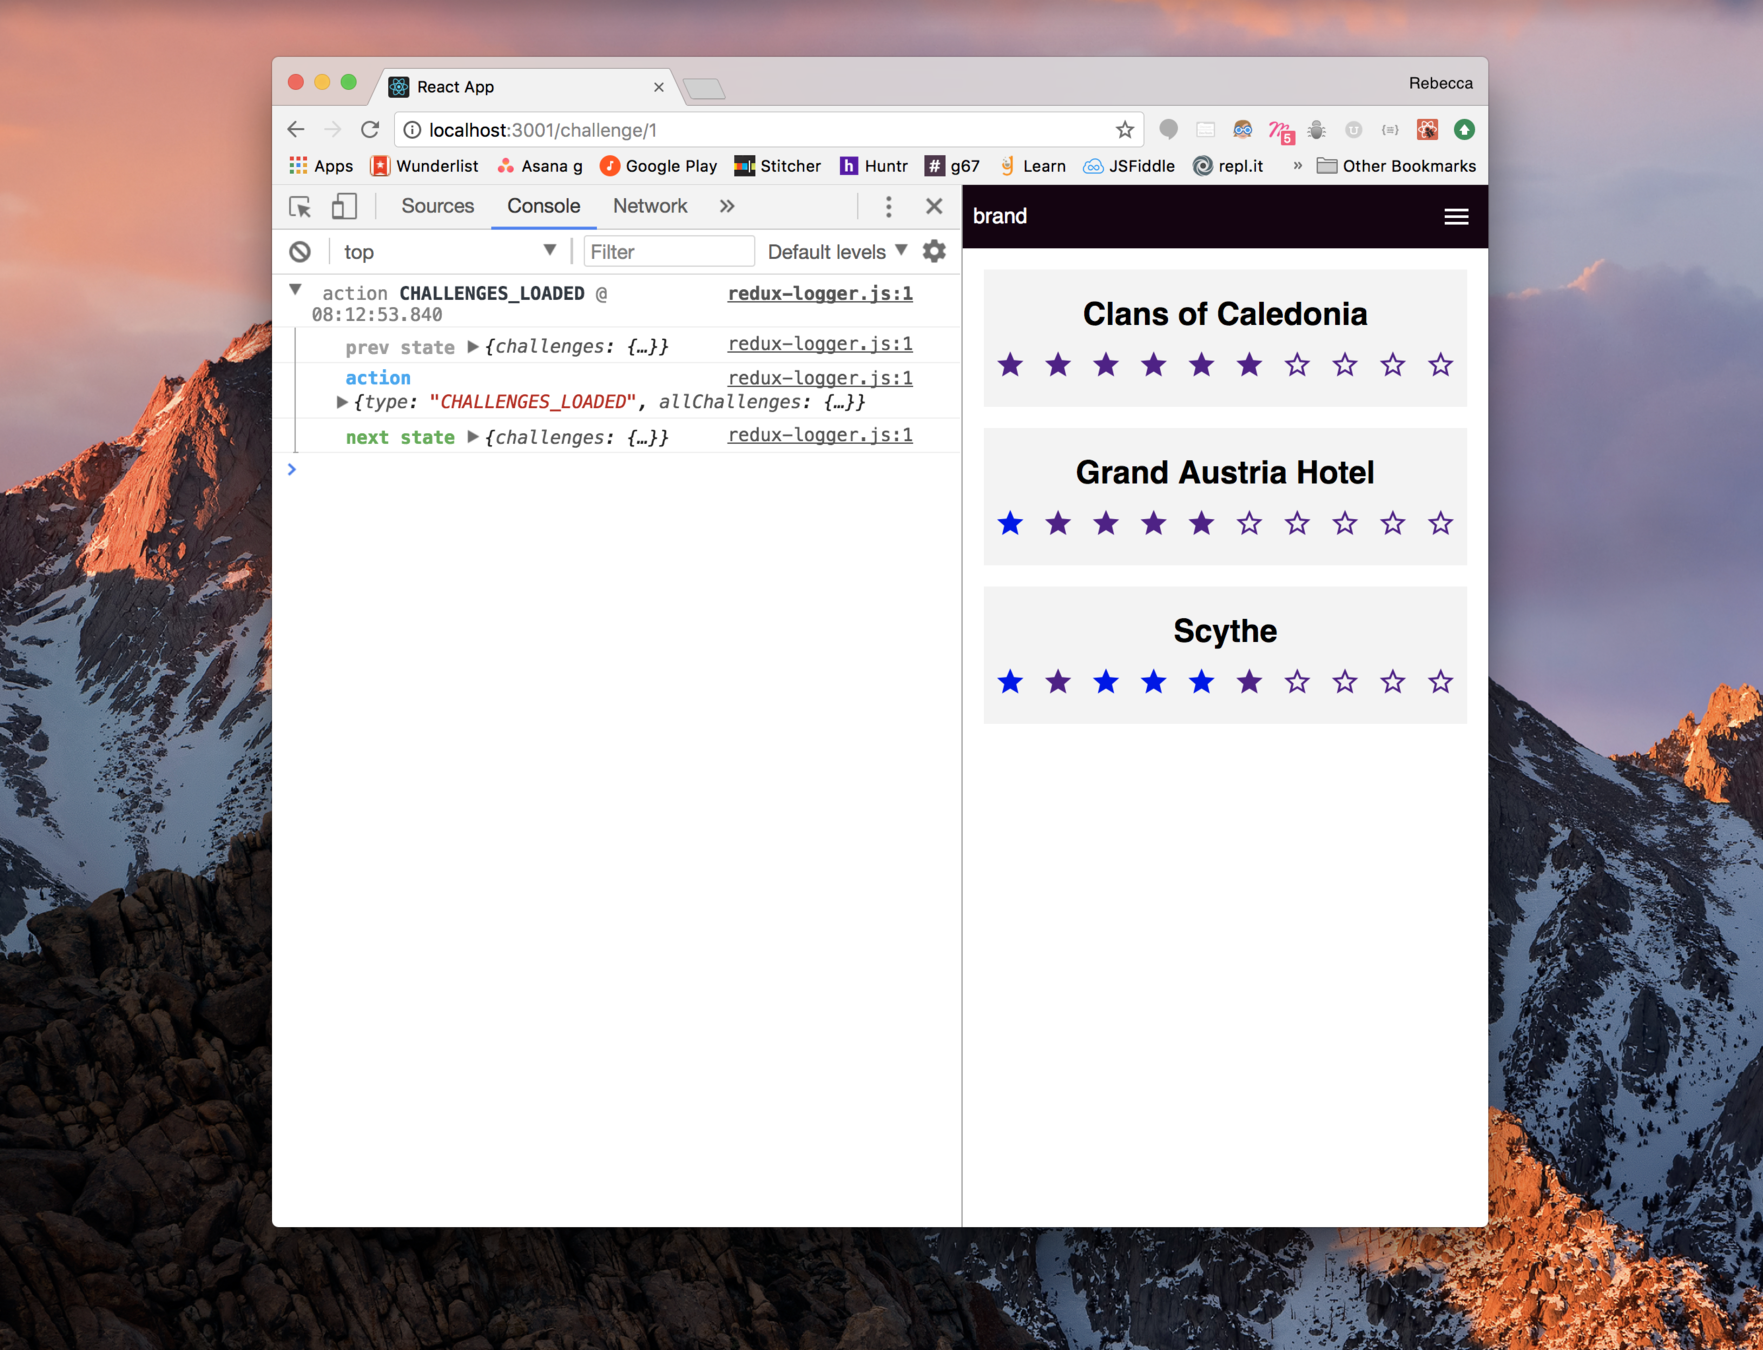Set Clans of Caledonia rating to seven stars
This screenshot has width=1763, height=1350.
click(1297, 365)
